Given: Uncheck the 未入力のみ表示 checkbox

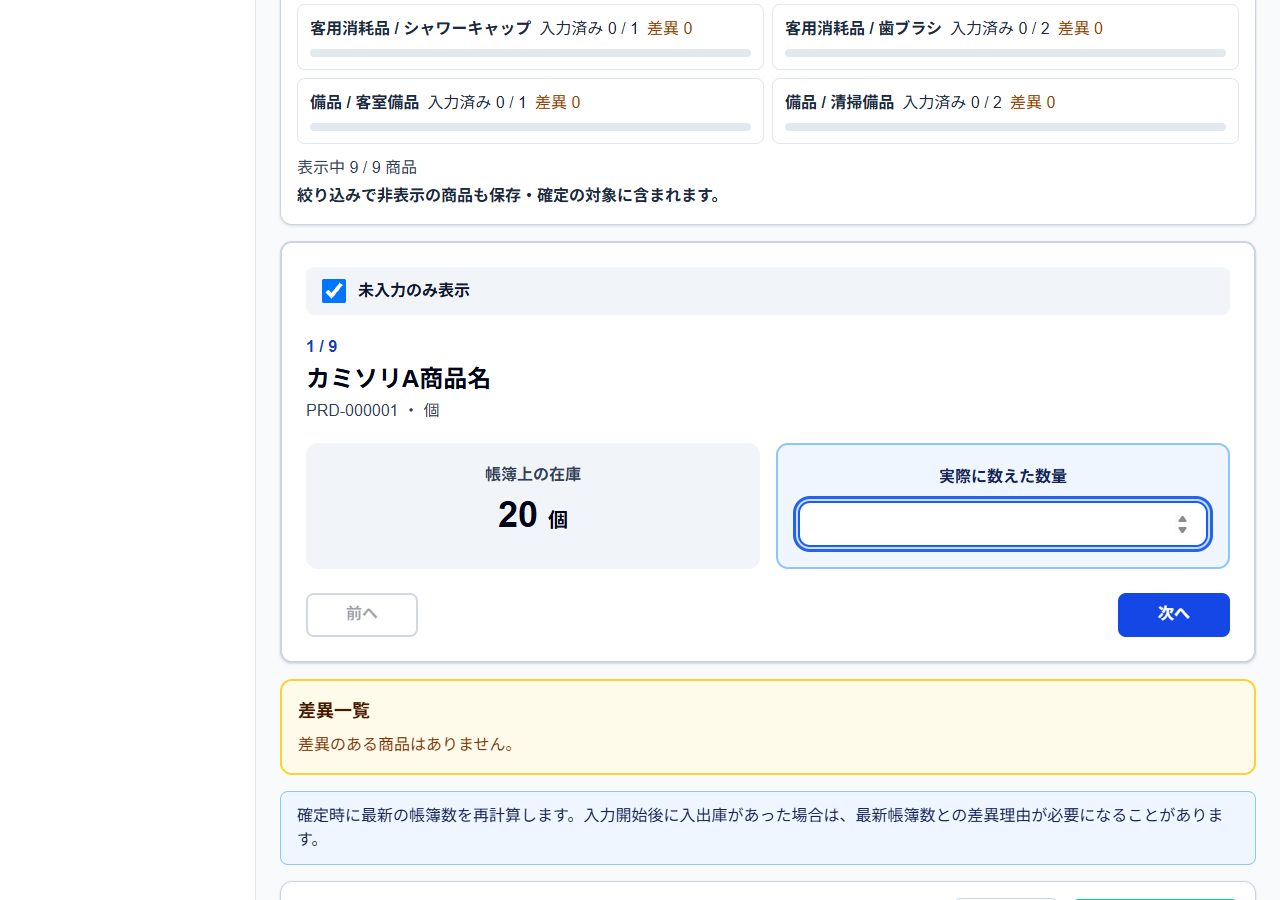Looking at the screenshot, I should click(x=334, y=291).
